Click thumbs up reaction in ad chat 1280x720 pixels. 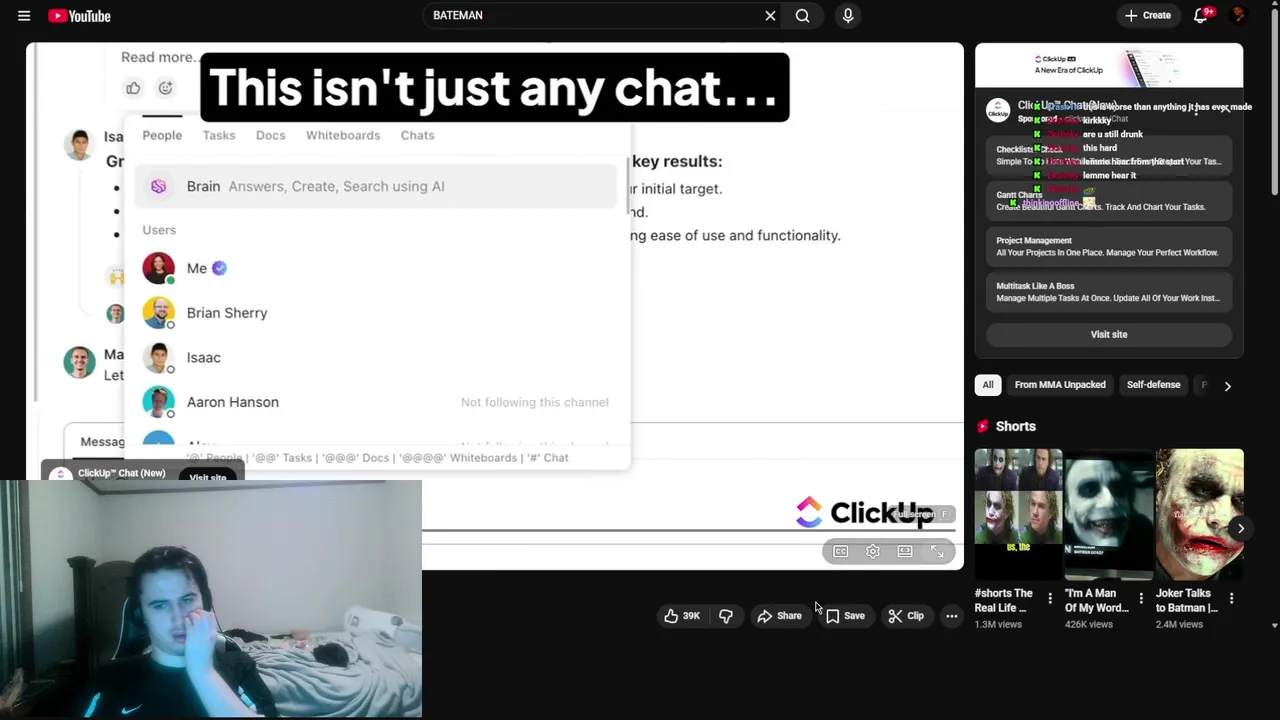tap(133, 88)
